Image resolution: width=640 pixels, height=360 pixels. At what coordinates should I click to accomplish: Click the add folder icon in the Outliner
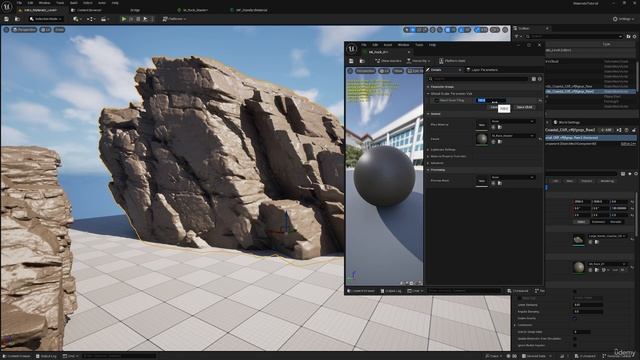[629, 36]
